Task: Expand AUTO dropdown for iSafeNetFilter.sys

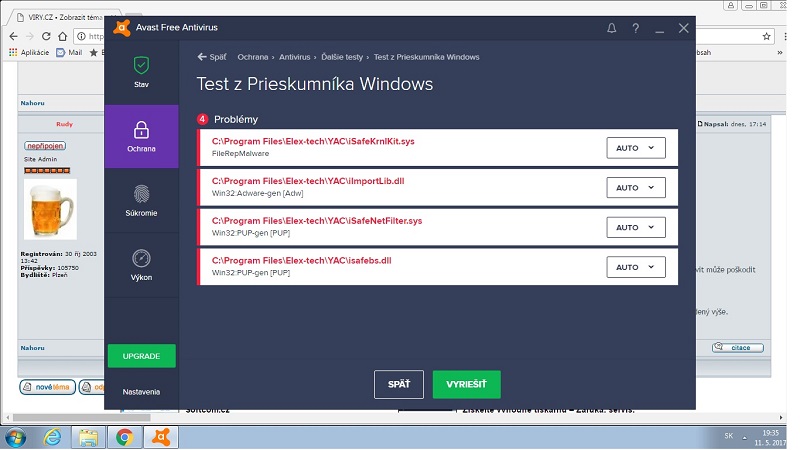Action: pos(635,227)
